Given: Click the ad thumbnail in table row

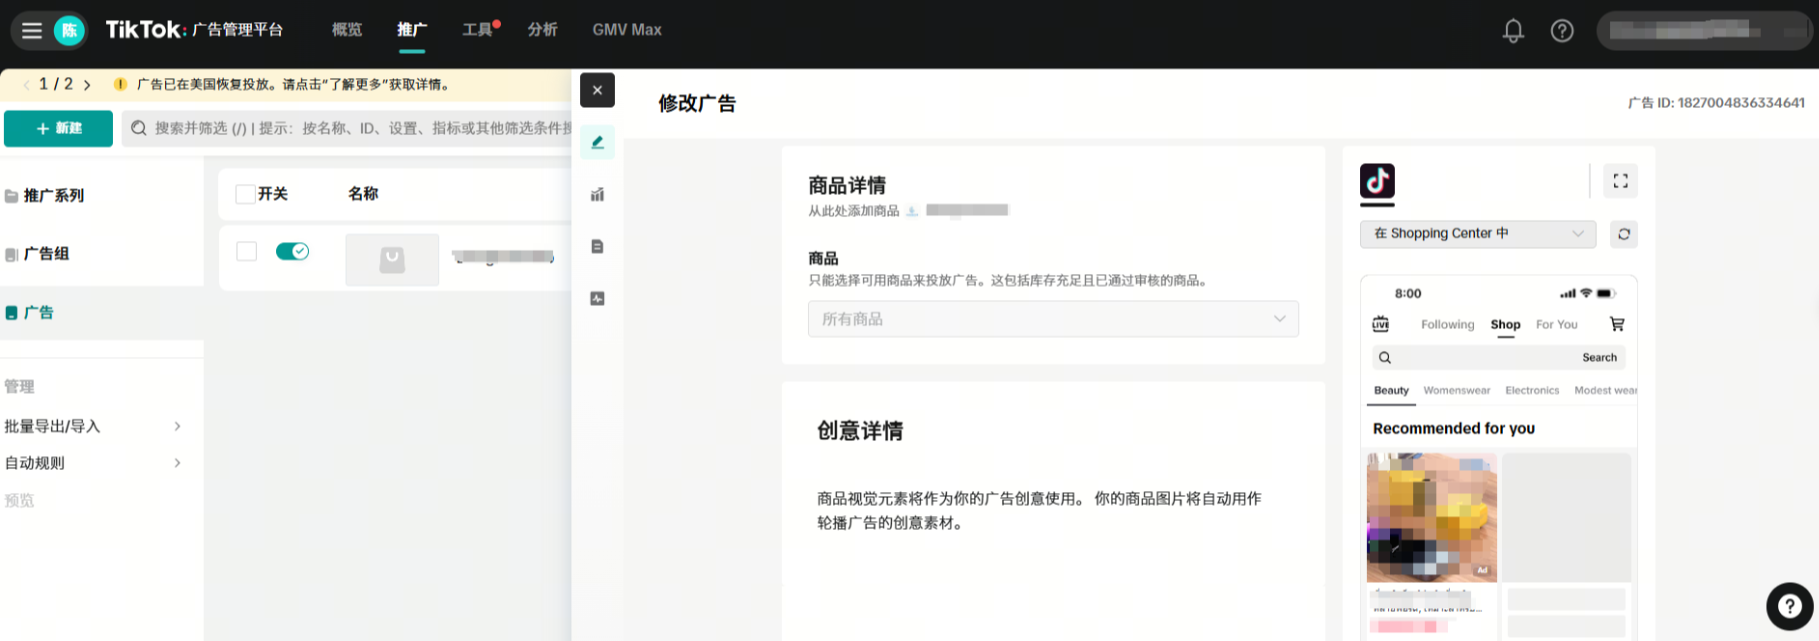Looking at the screenshot, I should pos(392,260).
